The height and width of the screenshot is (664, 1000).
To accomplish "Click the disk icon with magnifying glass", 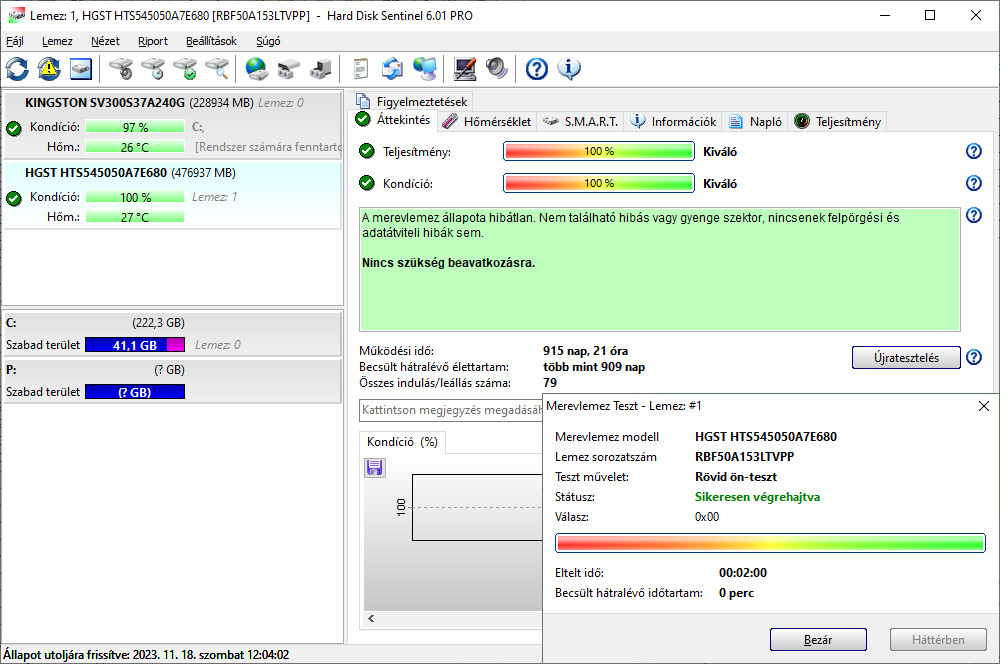I will [217, 69].
